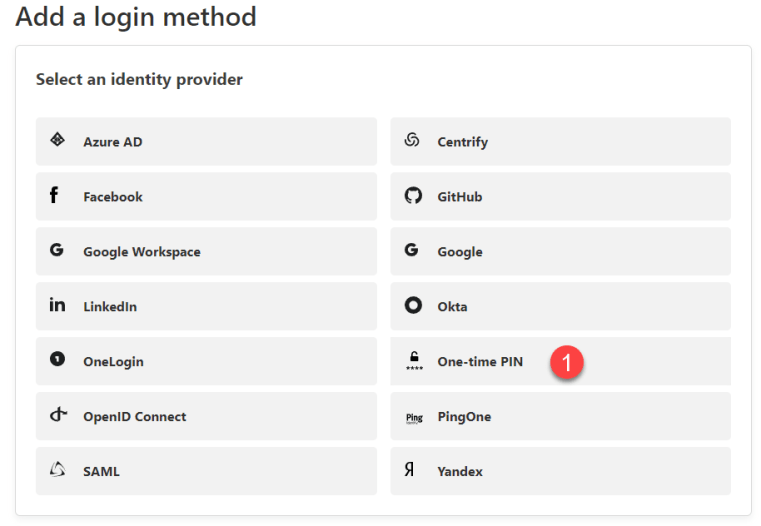Click the Azure AD diamond icon
Viewport: 761px width, 526px height.
(57, 140)
